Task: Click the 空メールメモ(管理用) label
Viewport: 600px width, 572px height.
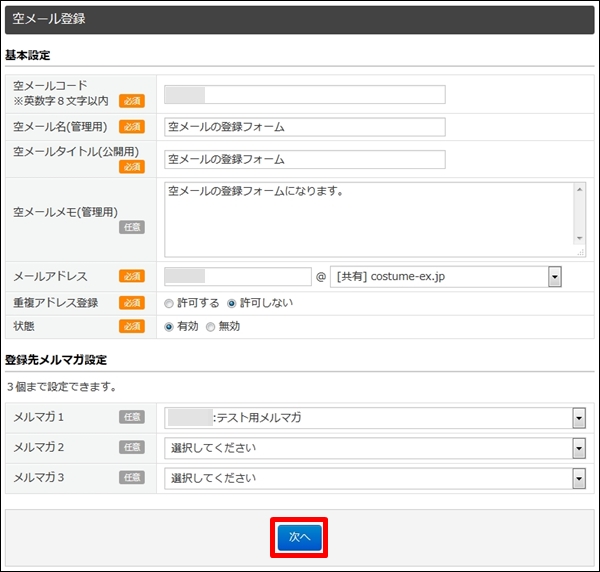Action: (65, 212)
